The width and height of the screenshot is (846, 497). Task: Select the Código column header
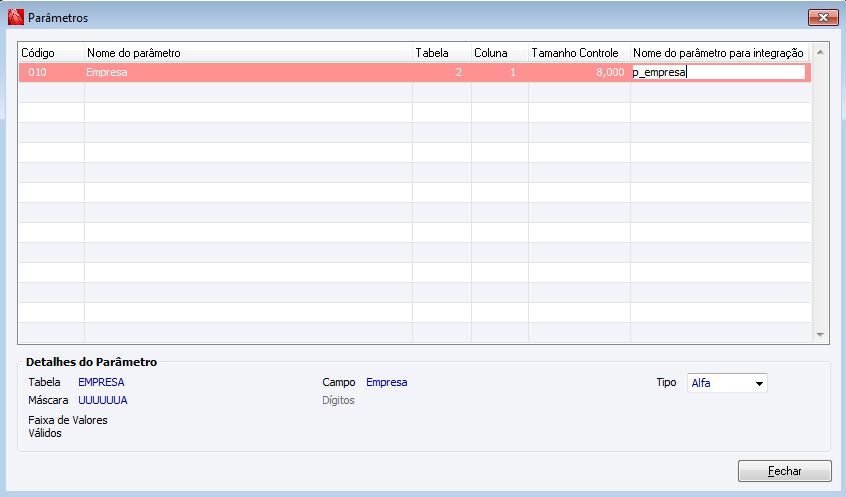coord(51,53)
